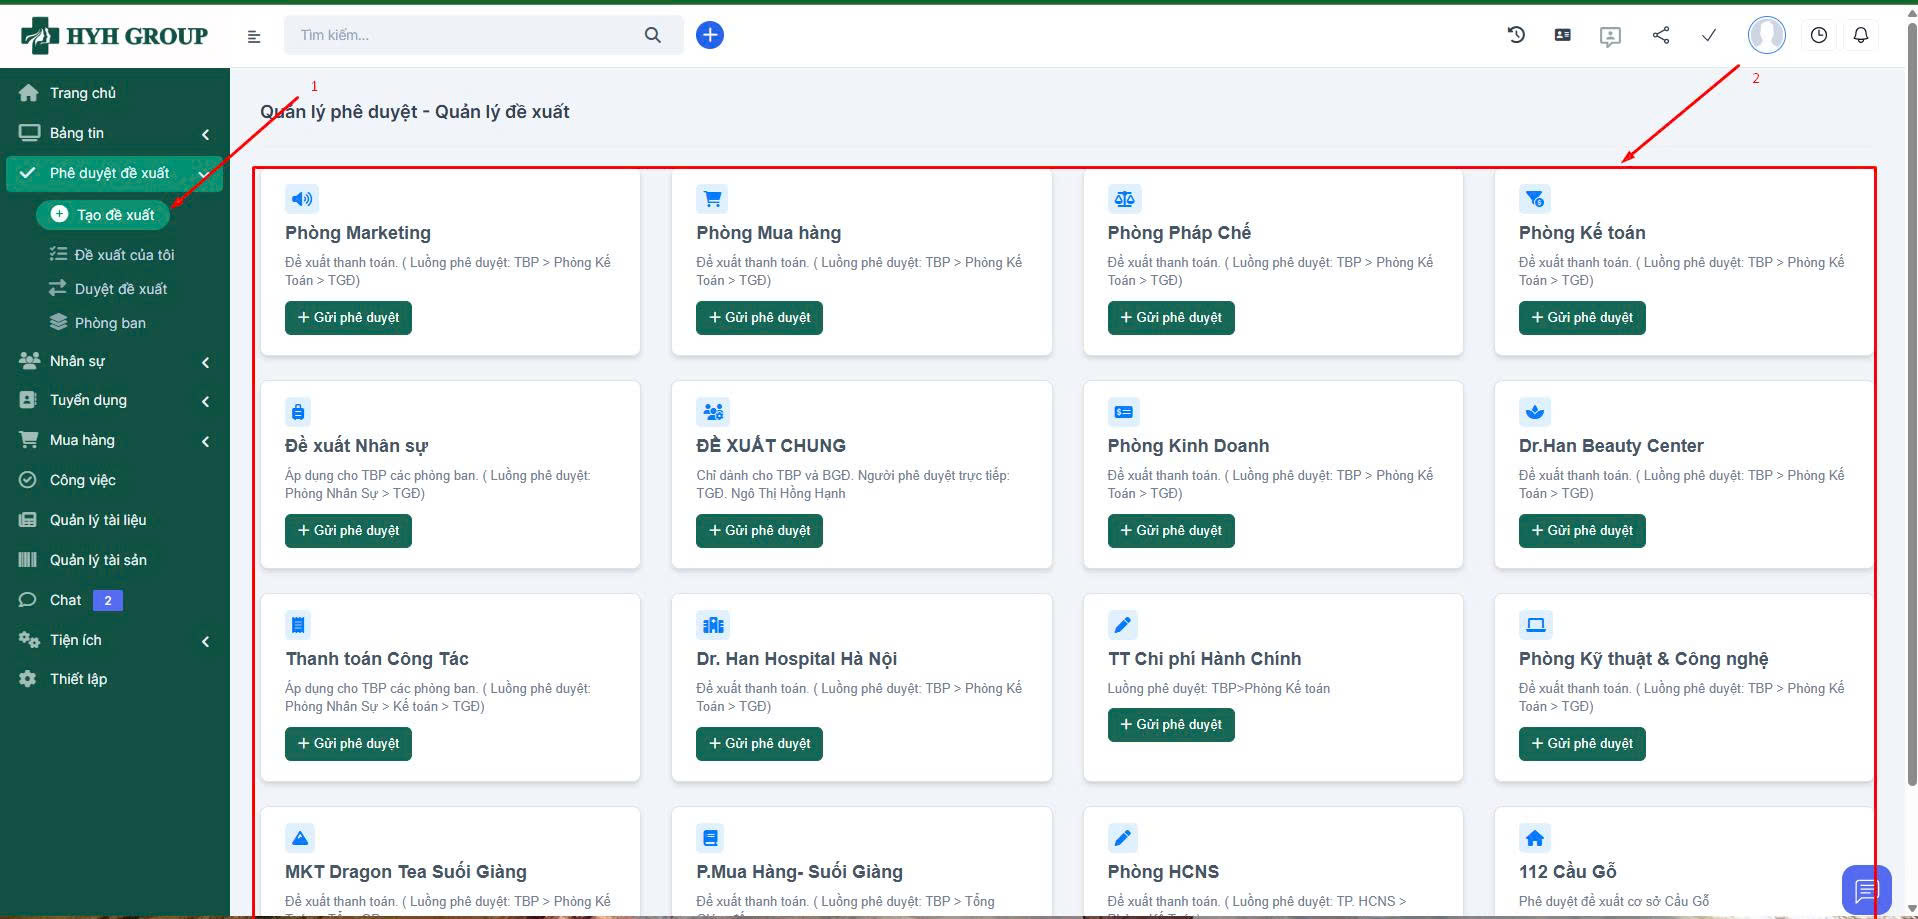The width and height of the screenshot is (1918, 919).
Task: Open Đề xuất của tôi menu item
Action: pyautogui.click(x=124, y=255)
